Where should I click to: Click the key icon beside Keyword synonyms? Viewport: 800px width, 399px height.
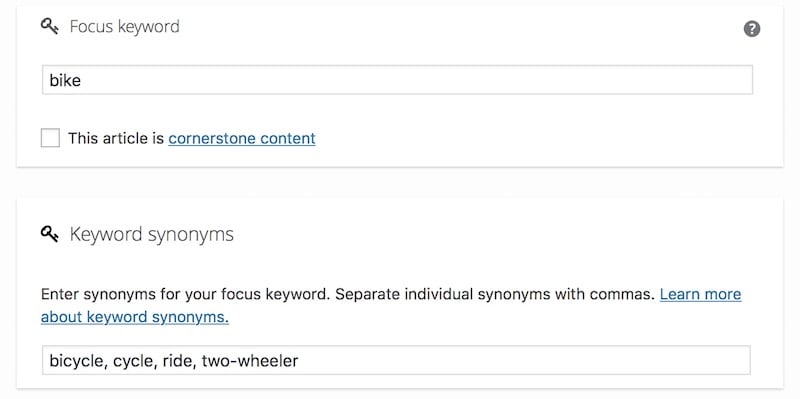pyautogui.click(x=49, y=234)
